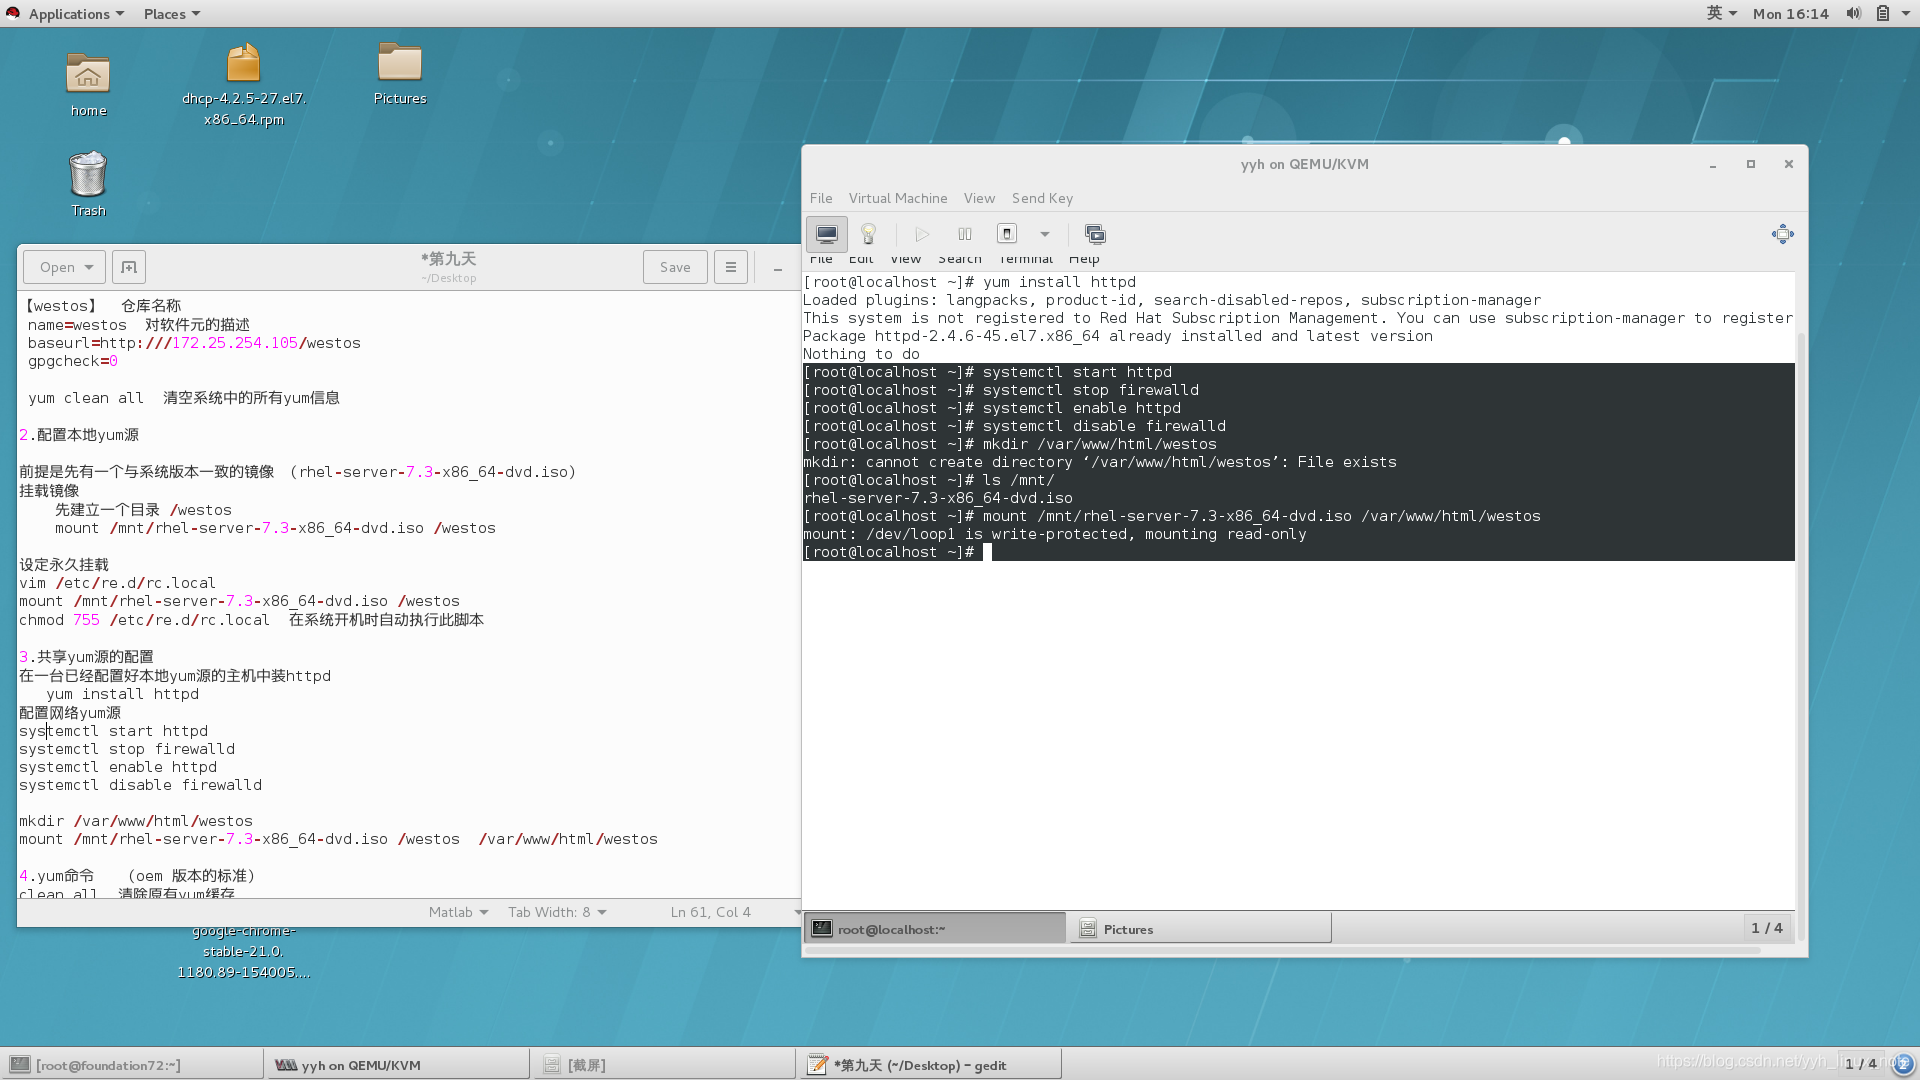Expand the Open button recent files arrow

(89, 267)
